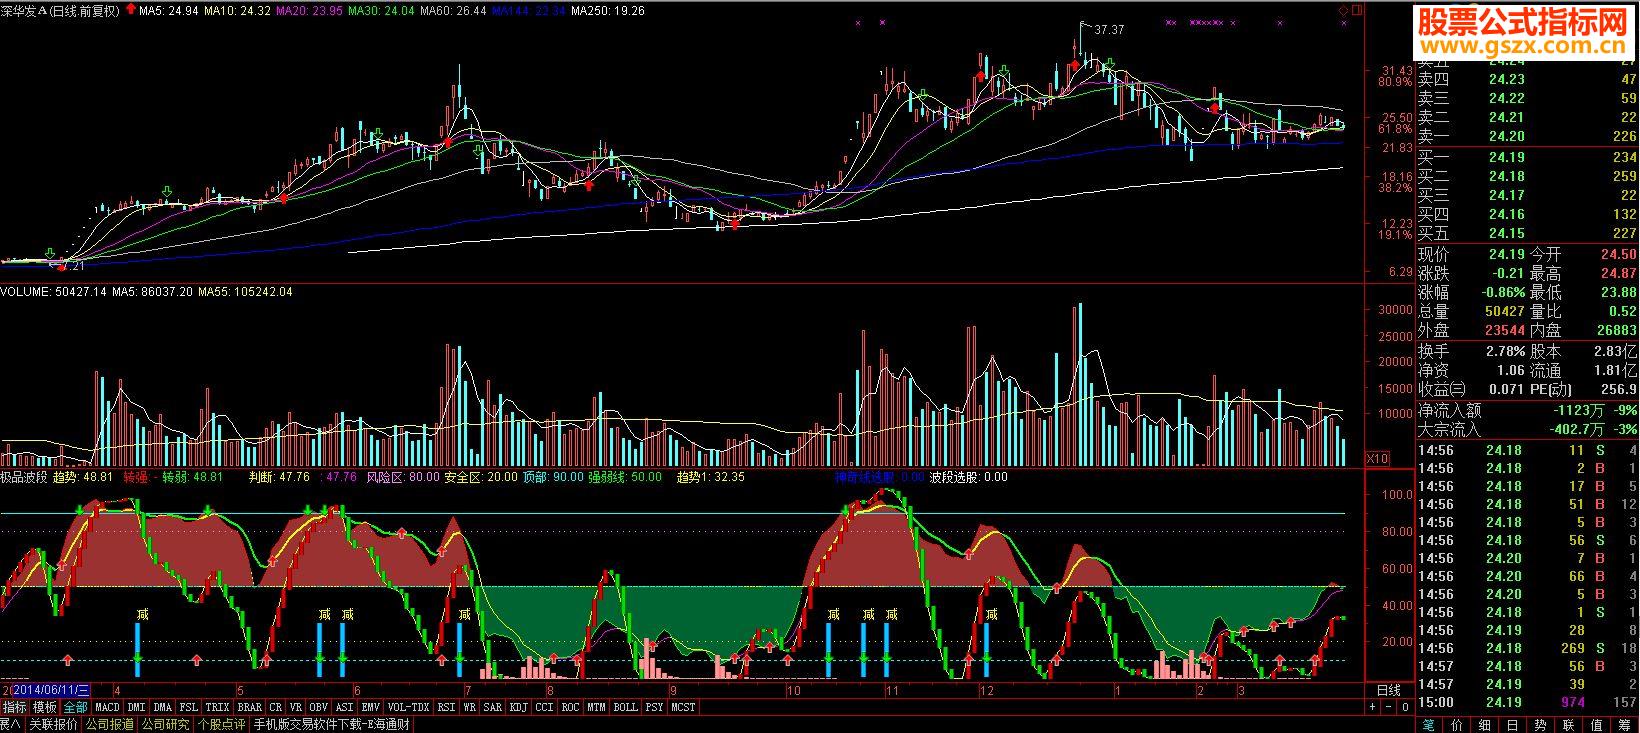Screen dimensions: 1640x733
Task: Switch indicator to VOL-TDX
Action: click(x=408, y=707)
